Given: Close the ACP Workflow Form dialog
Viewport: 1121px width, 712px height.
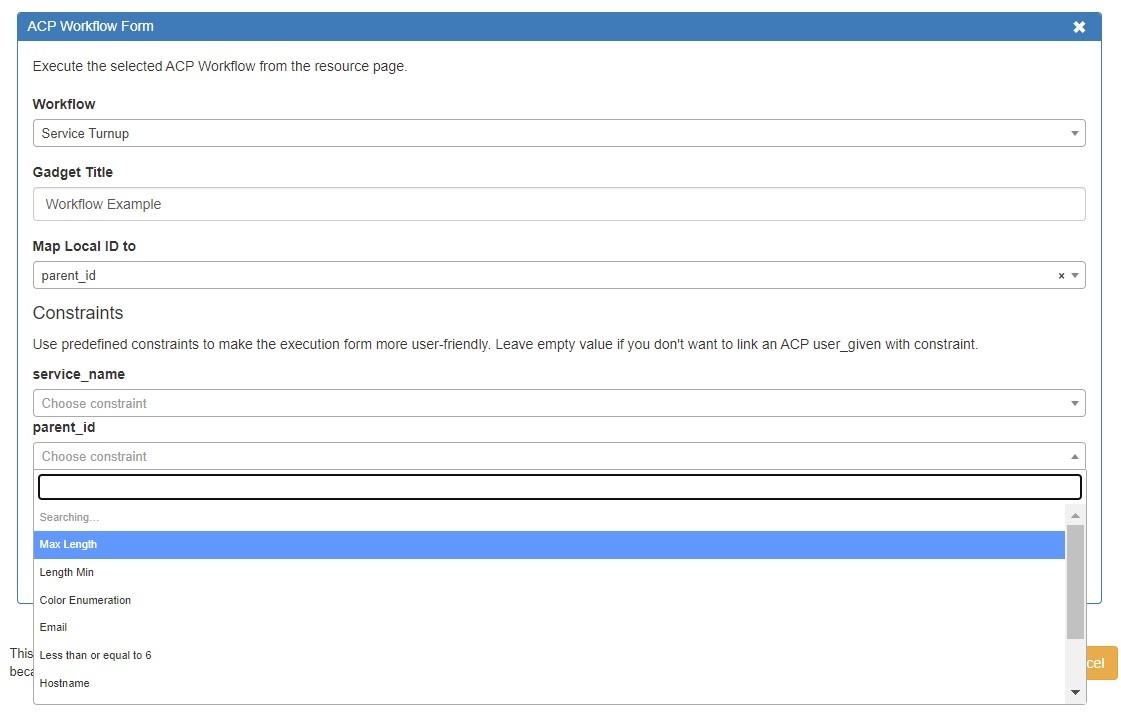Looking at the screenshot, I should pos(1079,27).
